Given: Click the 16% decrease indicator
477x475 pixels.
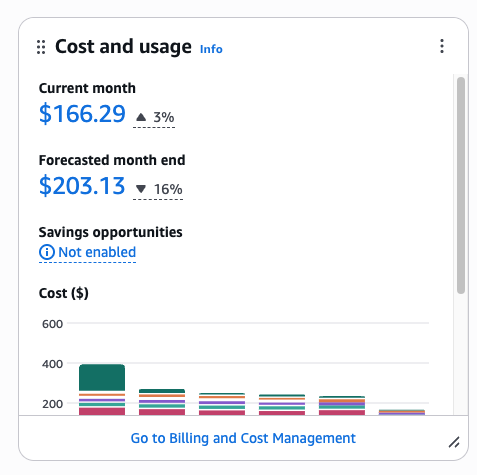Looking at the screenshot, I should [x=158, y=189].
